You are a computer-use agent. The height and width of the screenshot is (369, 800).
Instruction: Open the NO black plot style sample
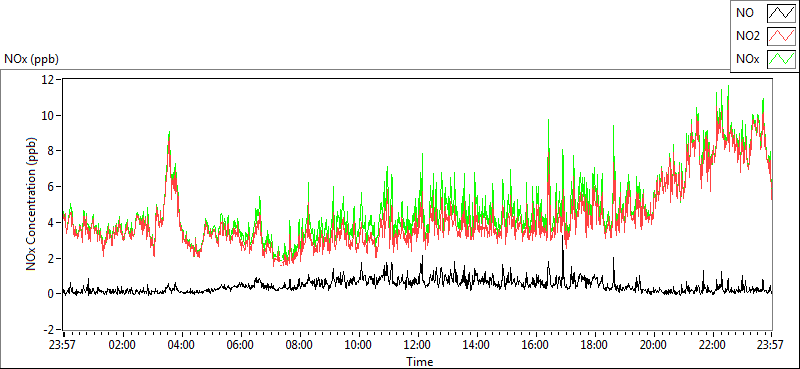pyautogui.click(x=781, y=13)
